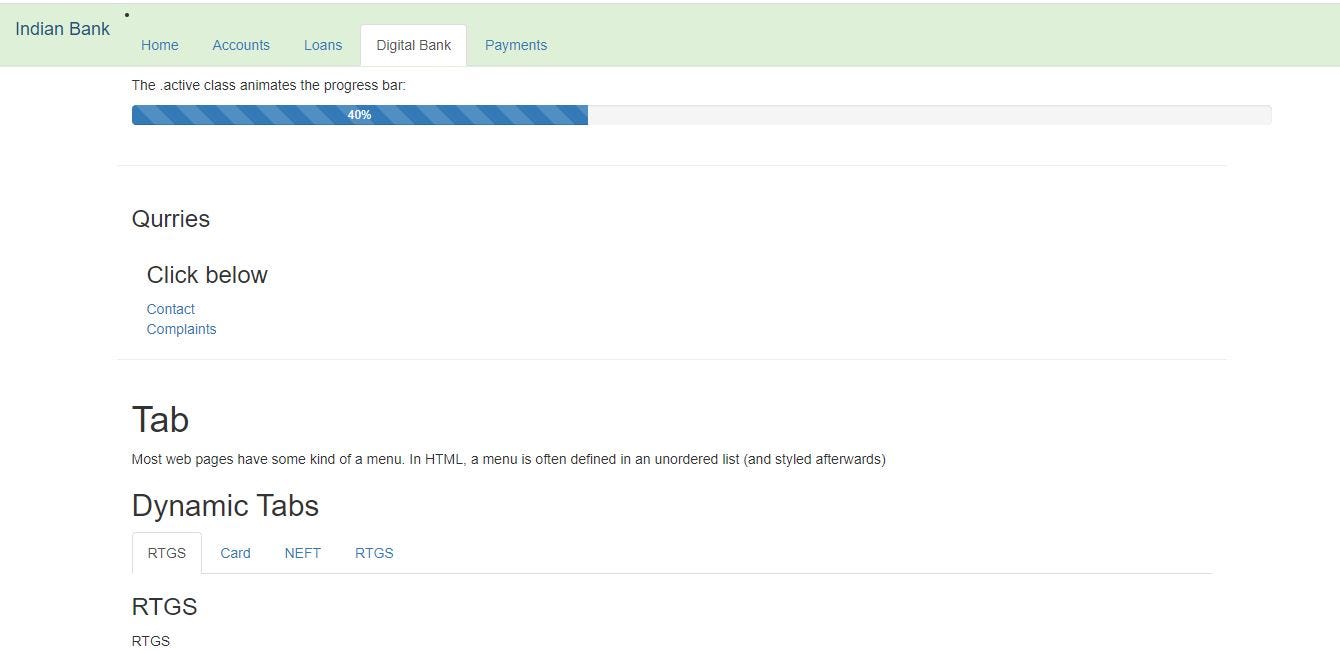The image size is (1340, 653).
Task: Go to the Loans tab
Action: [323, 45]
